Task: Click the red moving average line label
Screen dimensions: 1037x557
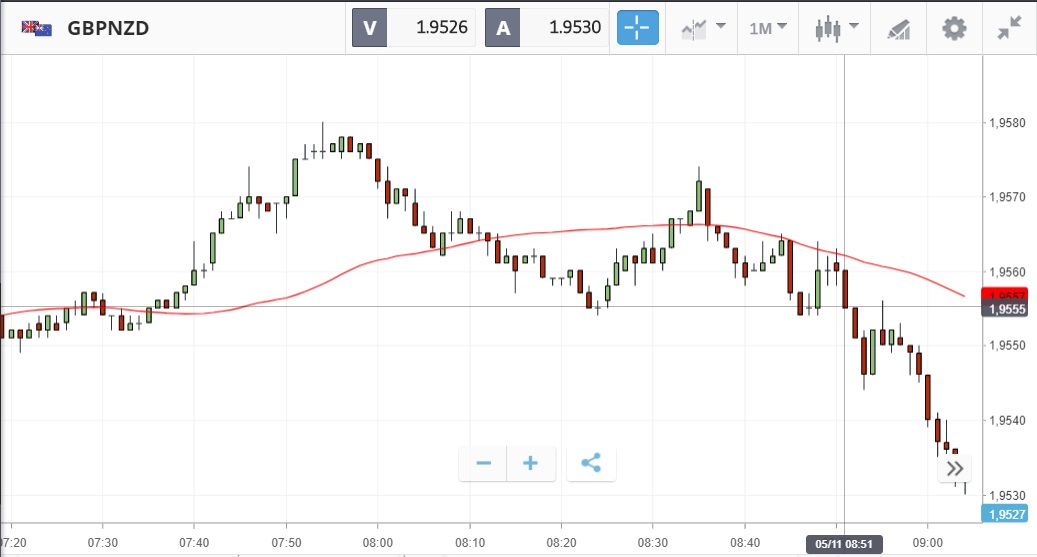Action: click(x=1003, y=294)
